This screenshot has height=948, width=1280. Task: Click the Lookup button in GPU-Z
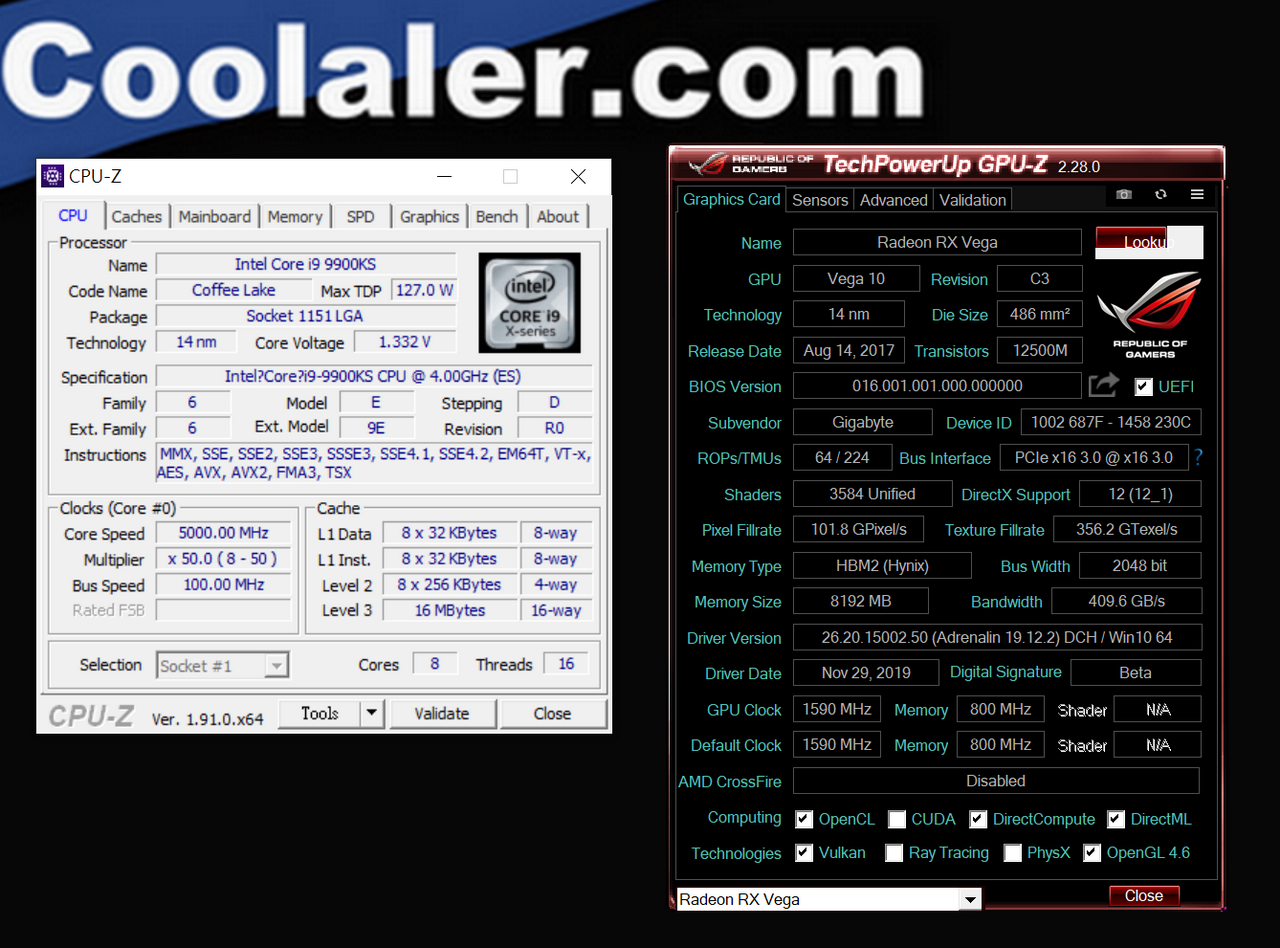point(1149,242)
